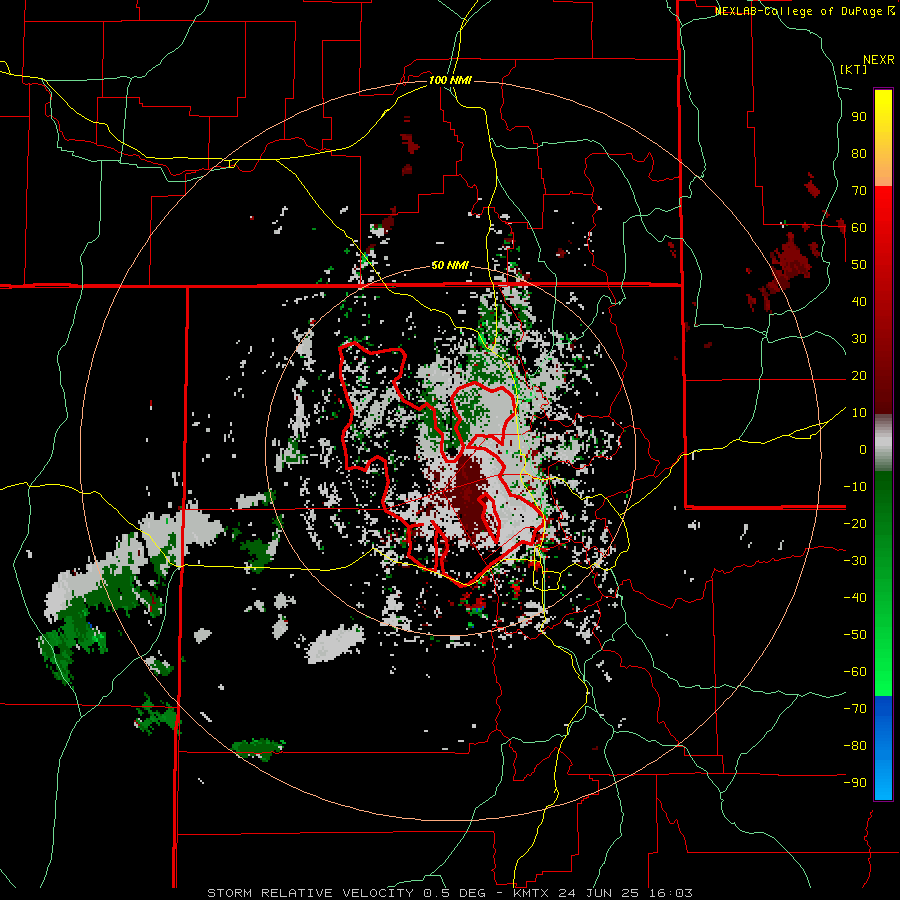Click the -50 value on the velocity scale

tap(855, 635)
